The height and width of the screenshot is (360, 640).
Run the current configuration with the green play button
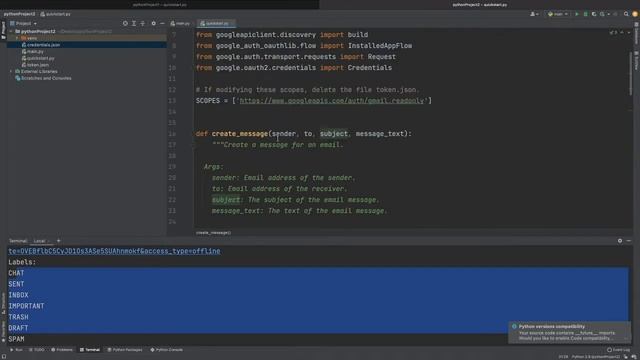point(577,14)
